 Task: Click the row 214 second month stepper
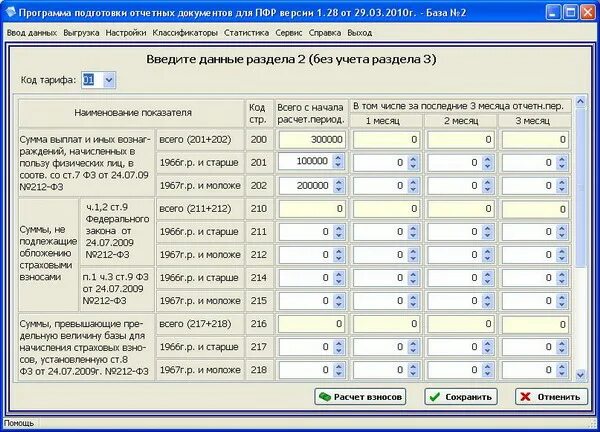pos(487,278)
